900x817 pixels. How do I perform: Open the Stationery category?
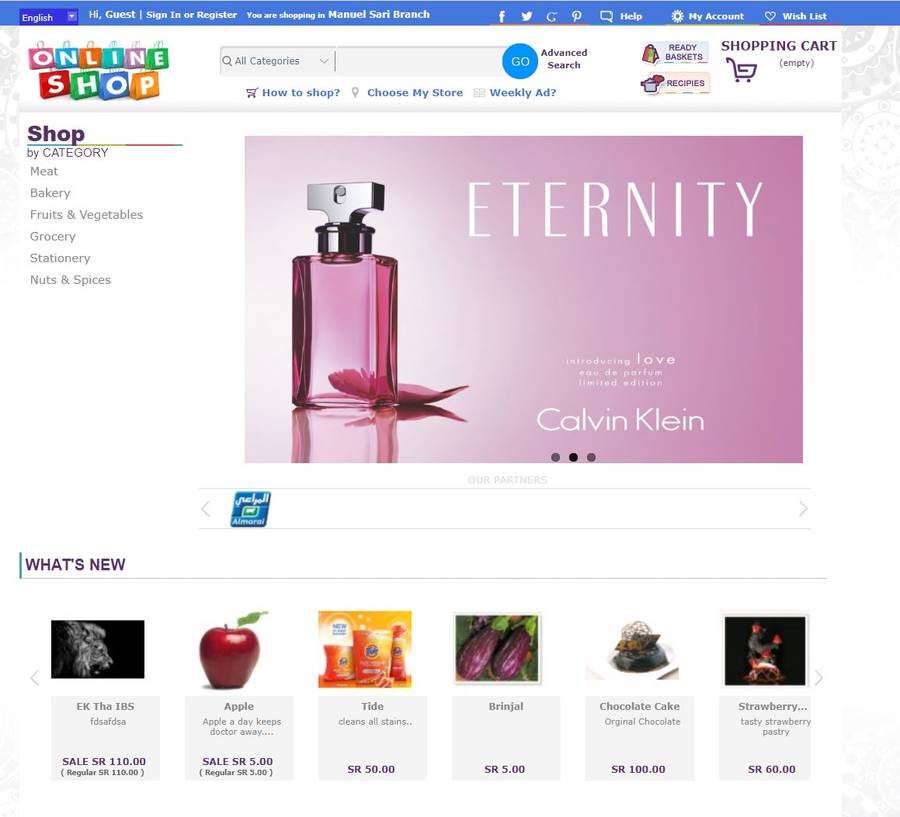[60, 258]
